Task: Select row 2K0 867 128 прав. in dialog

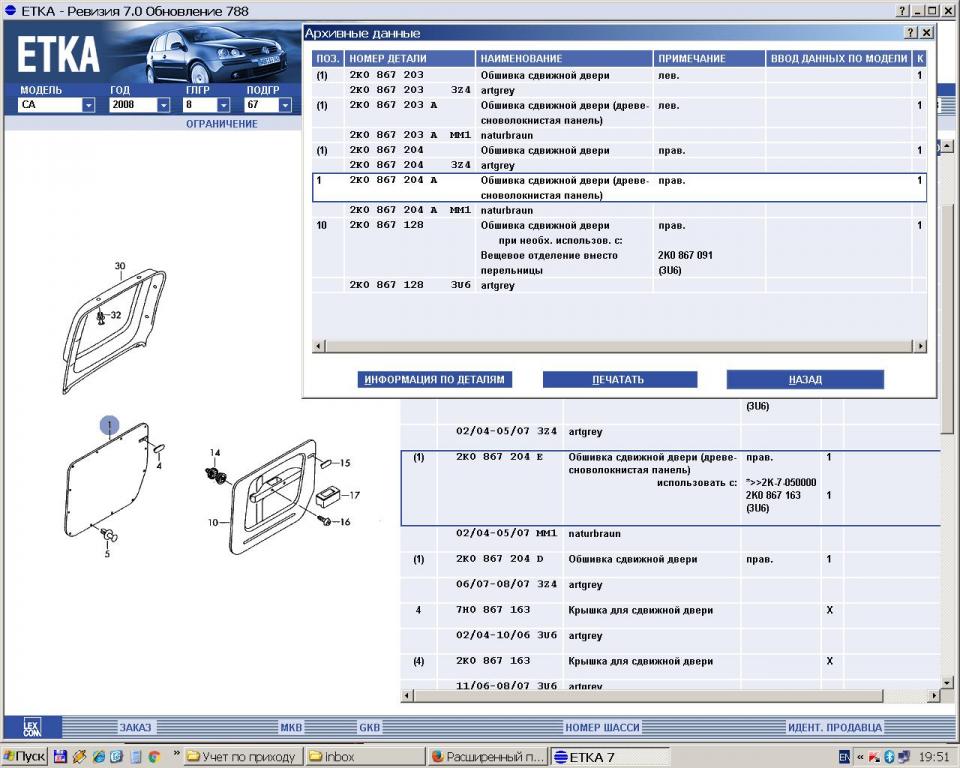Action: click(x=619, y=247)
